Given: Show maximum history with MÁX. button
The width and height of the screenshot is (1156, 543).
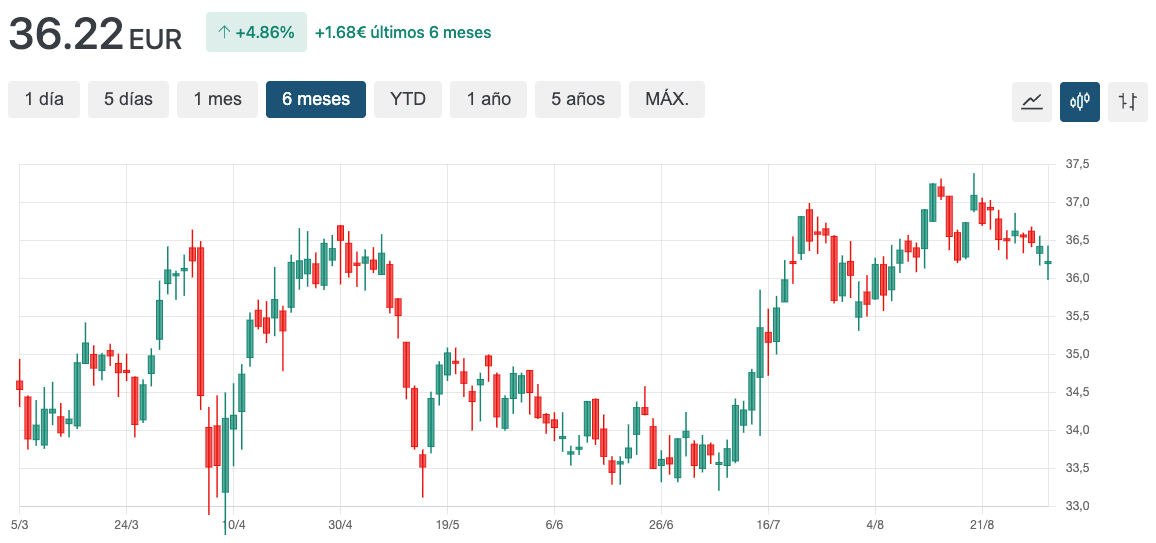Looking at the screenshot, I should pos(666,99).
